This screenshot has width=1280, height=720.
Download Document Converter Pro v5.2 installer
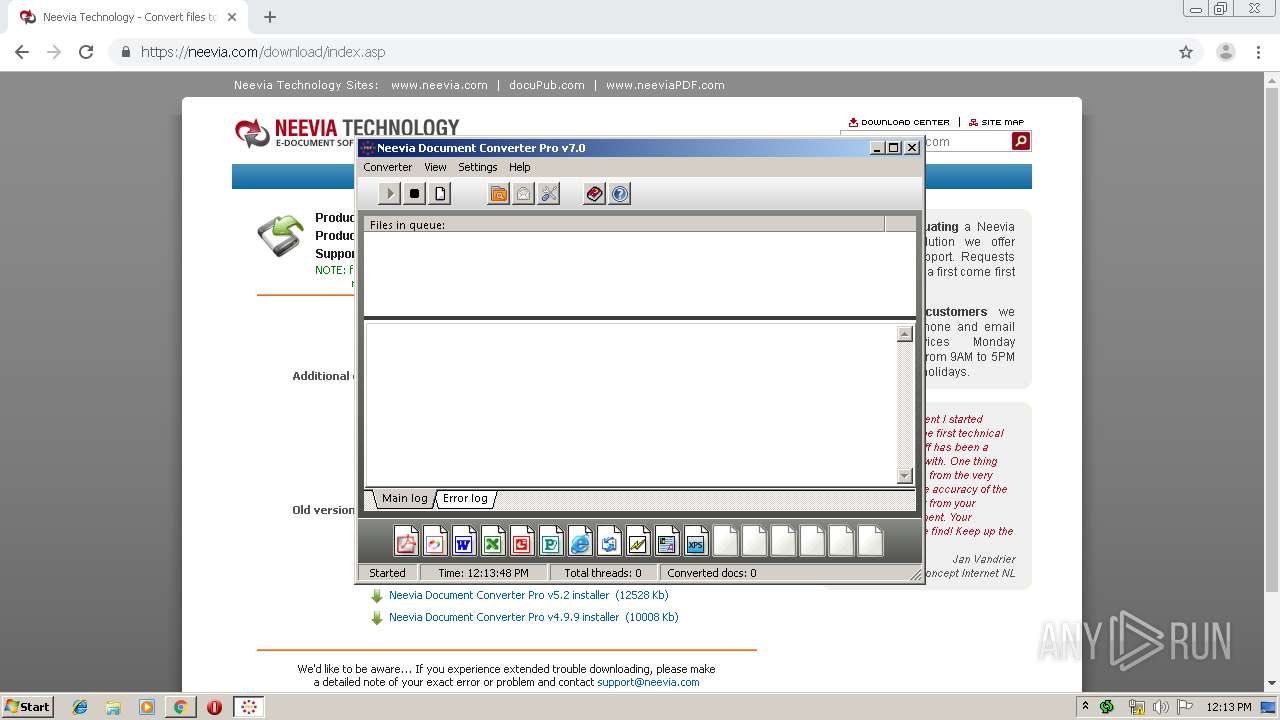point(528,595)
